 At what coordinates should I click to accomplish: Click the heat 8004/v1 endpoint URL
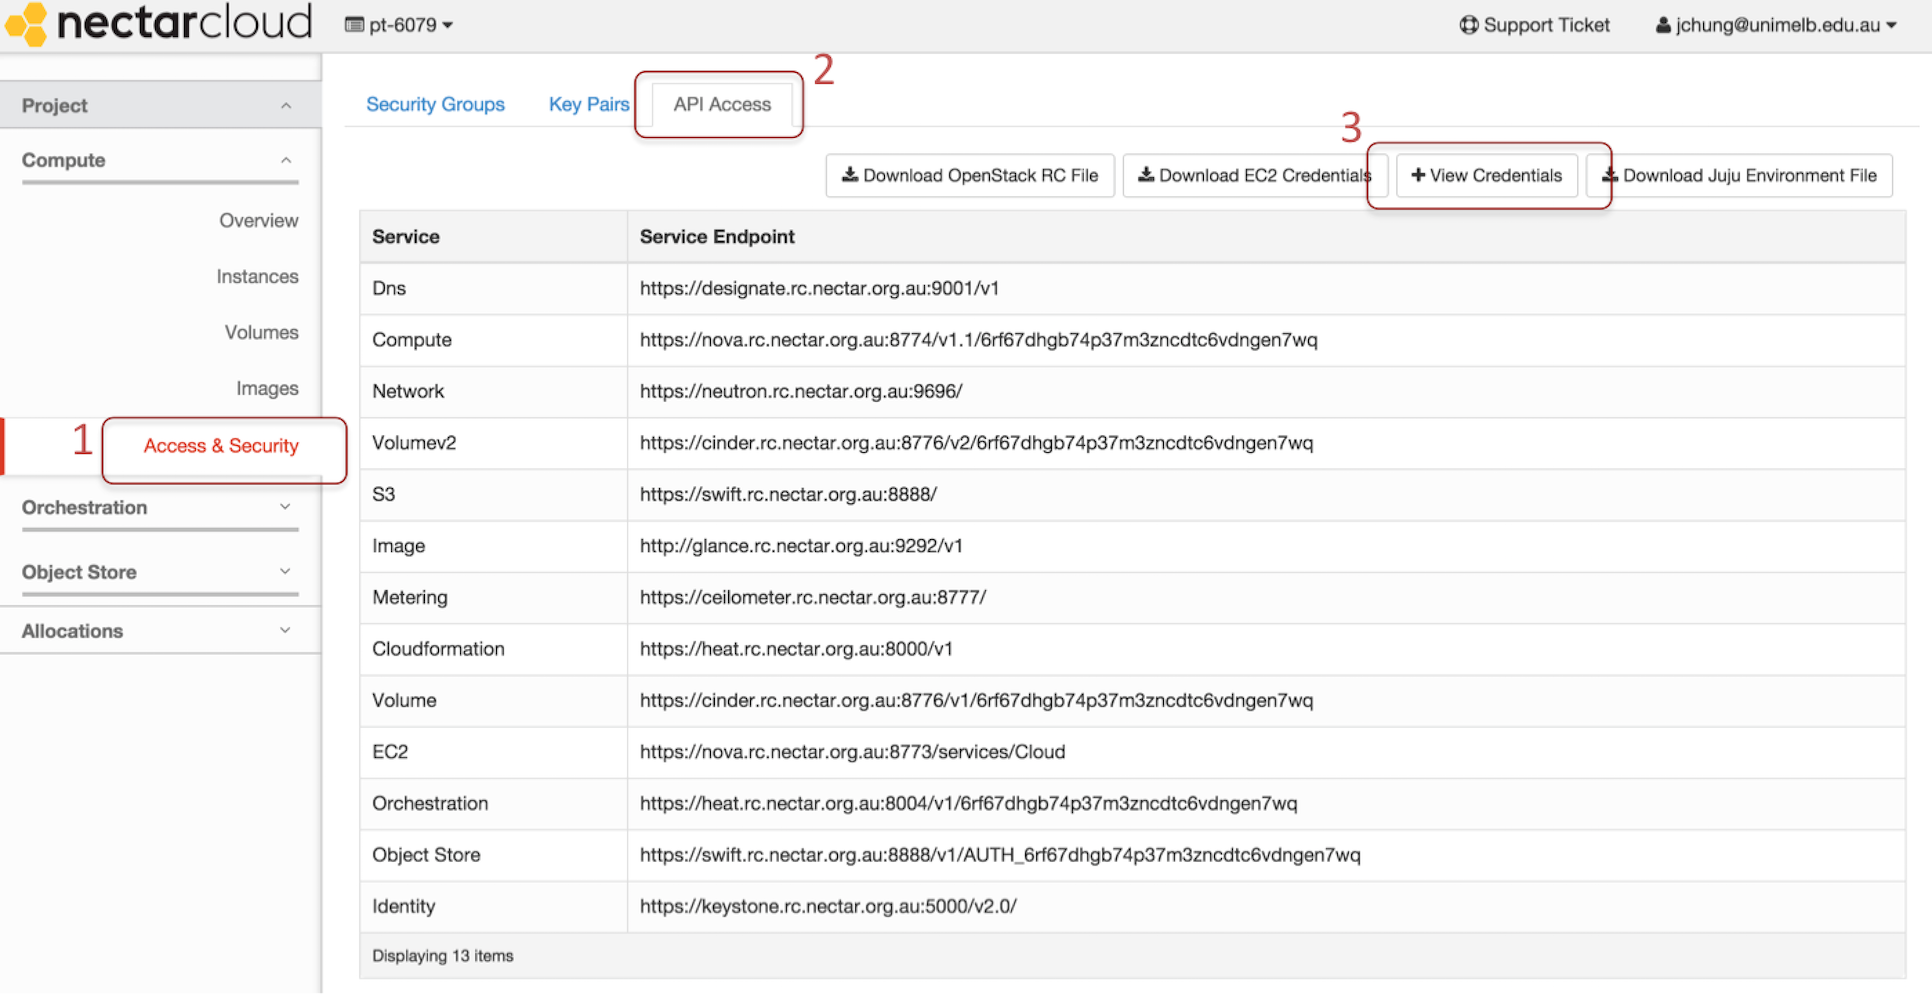tap(968, 804)
